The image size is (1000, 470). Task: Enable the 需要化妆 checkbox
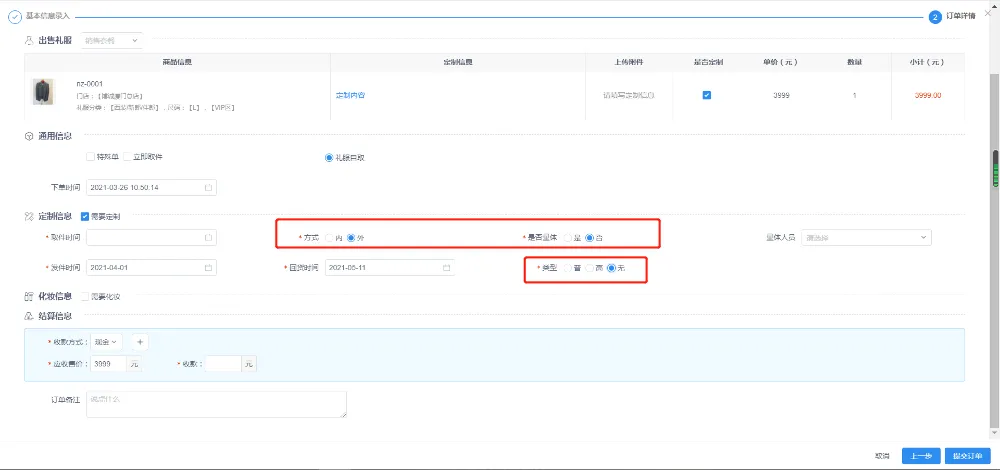point(84,296)
